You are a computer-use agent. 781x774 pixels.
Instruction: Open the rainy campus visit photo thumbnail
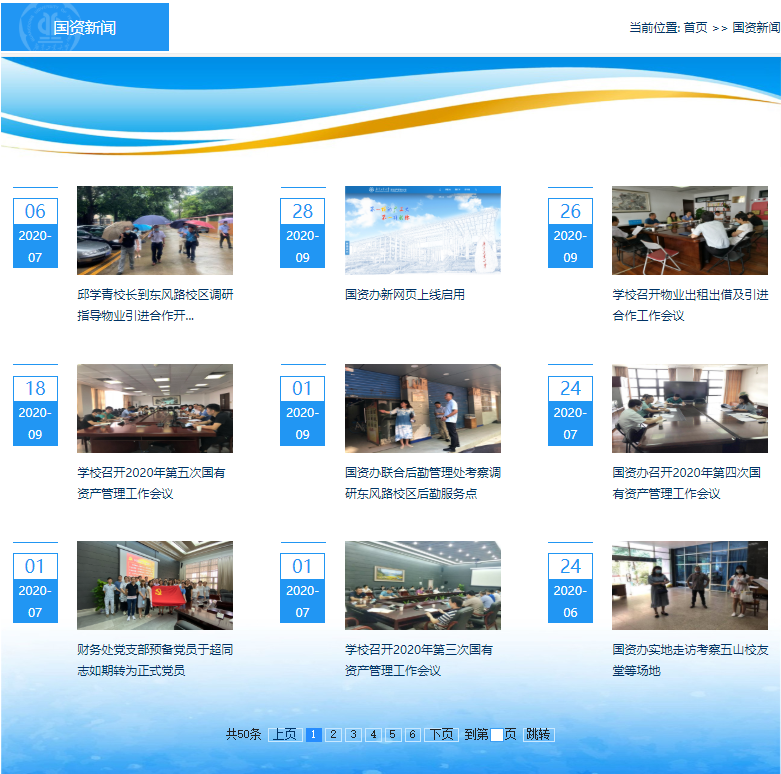pyautogui.click(x=155, y=230)
